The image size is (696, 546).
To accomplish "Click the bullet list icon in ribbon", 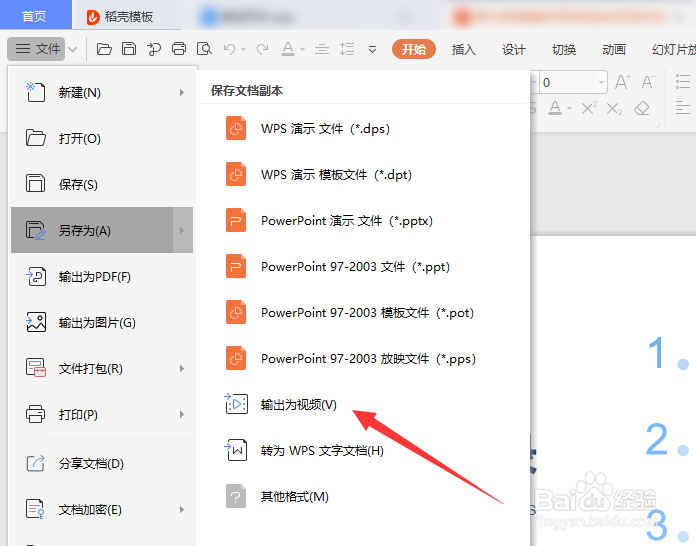I will point(683,82).
